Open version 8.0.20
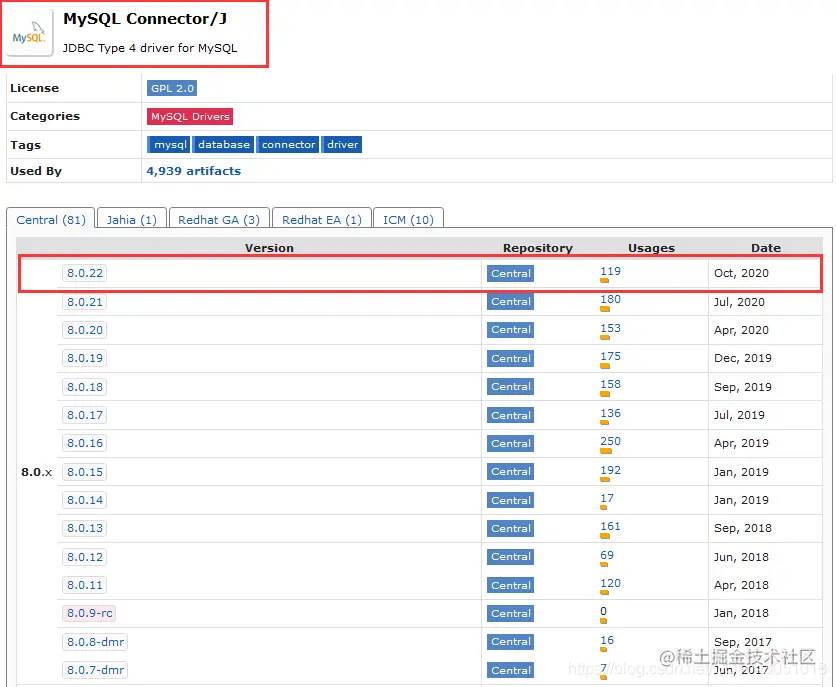The image size is (836, 687). click(x=84, y=330)
